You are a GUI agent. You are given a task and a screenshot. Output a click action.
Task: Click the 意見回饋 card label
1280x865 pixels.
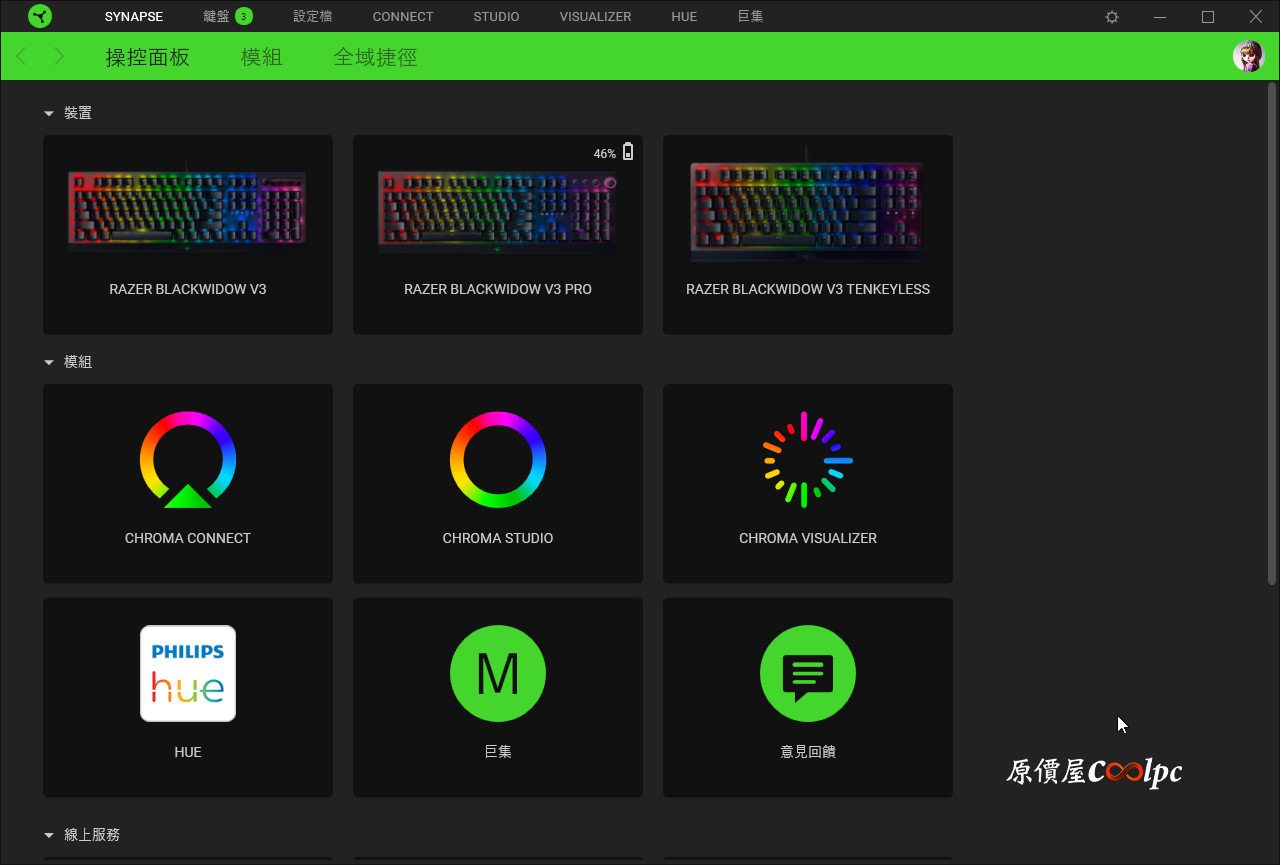tap(808, 752)
